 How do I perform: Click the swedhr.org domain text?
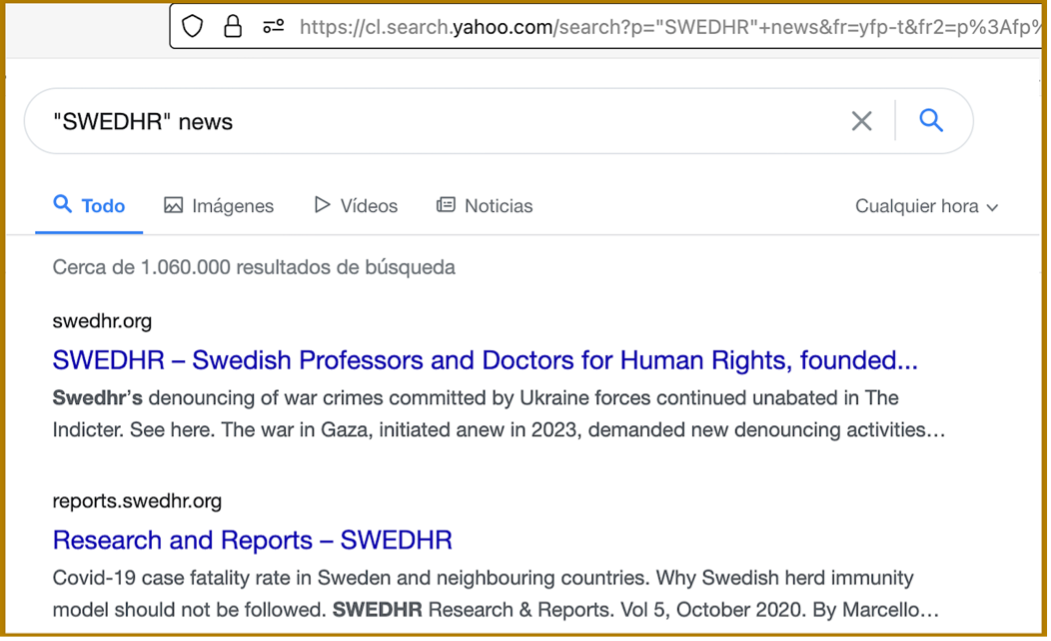[x=102, y=321]
